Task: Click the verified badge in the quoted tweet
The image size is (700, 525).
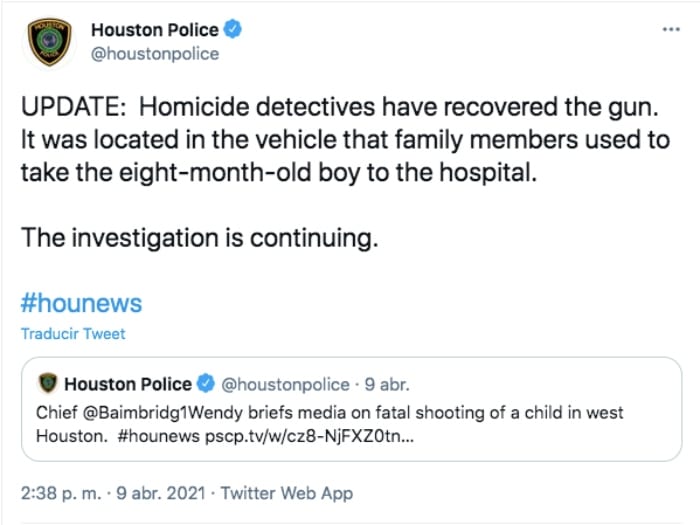Action: coord(207,384)
